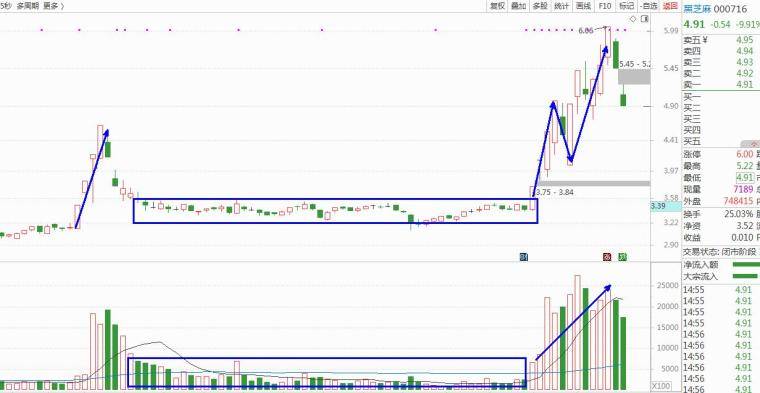Click the diamond icon above the chart
The height and width of the screenshot is (393, 760).
(x=633, y=19)
